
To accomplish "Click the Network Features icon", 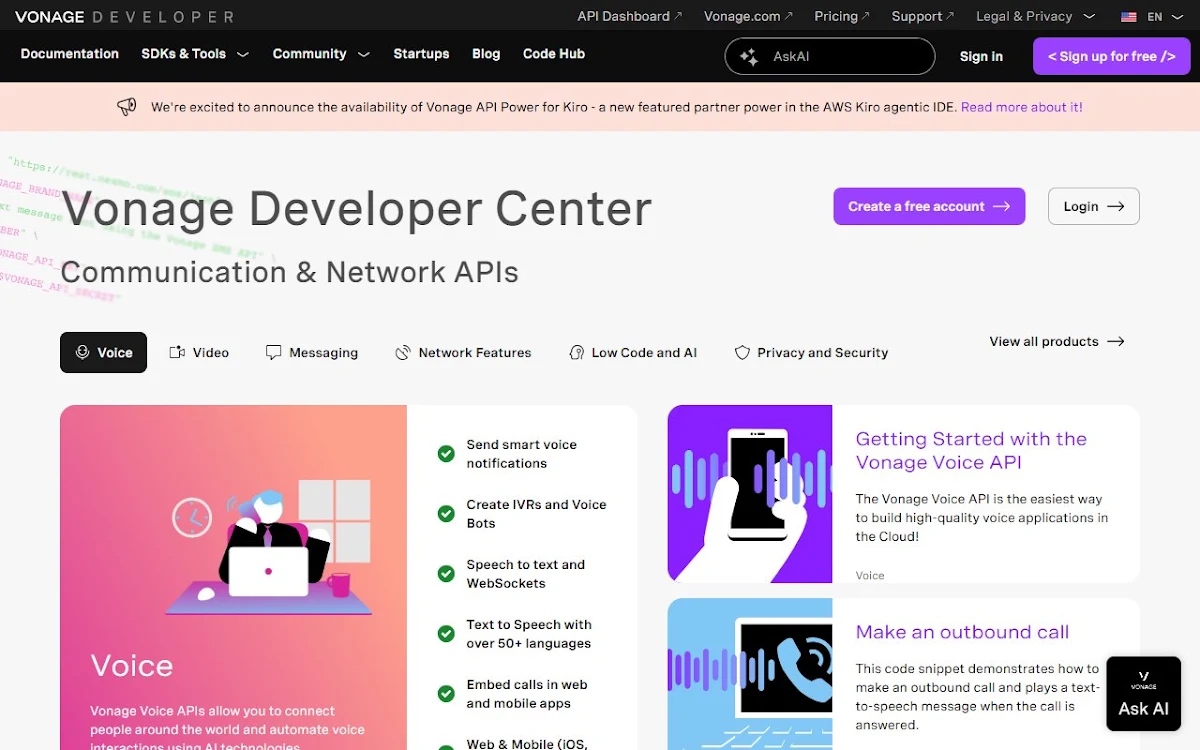I will click(x=403, y=352).
